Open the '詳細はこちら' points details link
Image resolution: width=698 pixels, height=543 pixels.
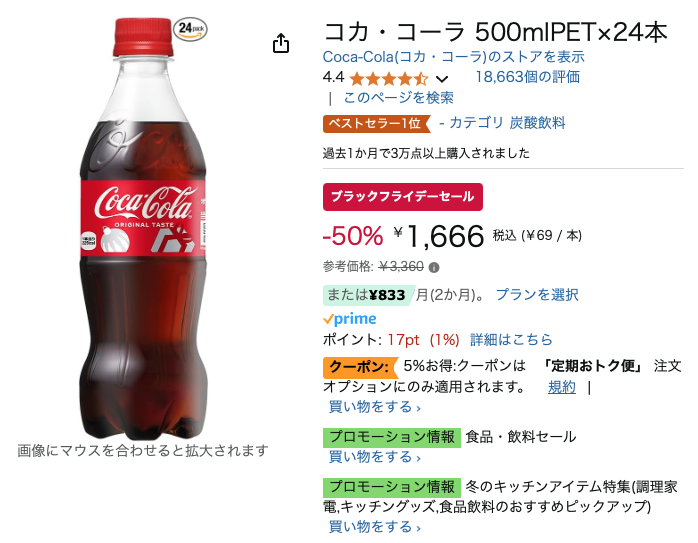pos(511,340)
